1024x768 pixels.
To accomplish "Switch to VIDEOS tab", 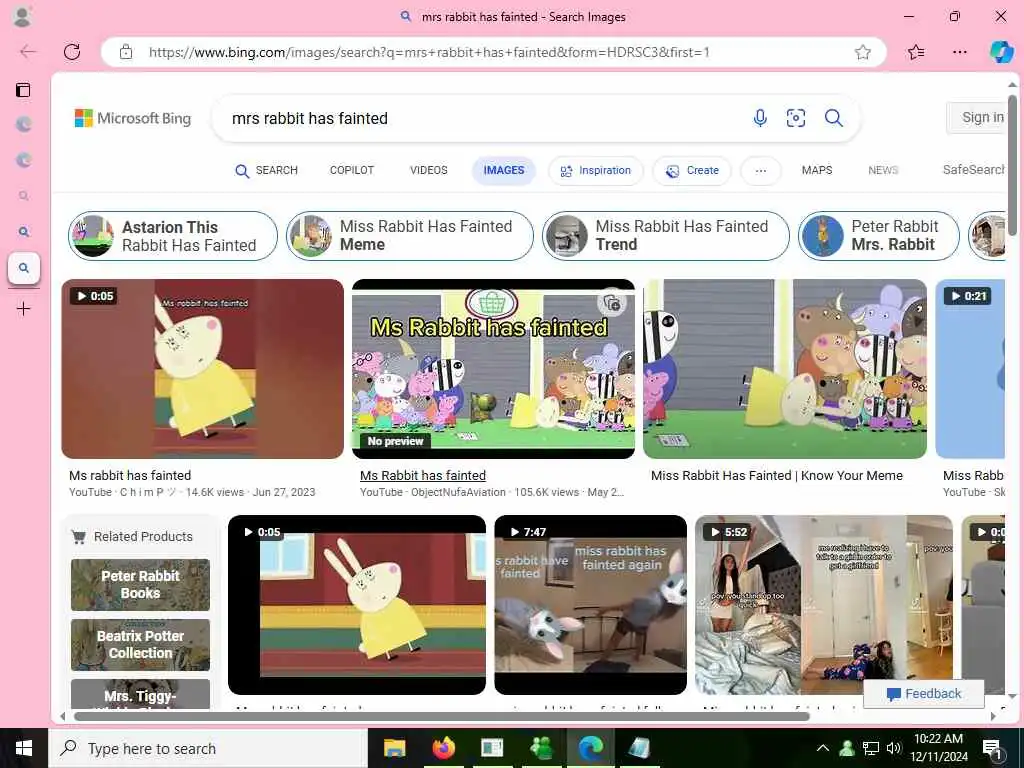I will tap(428, 170).
